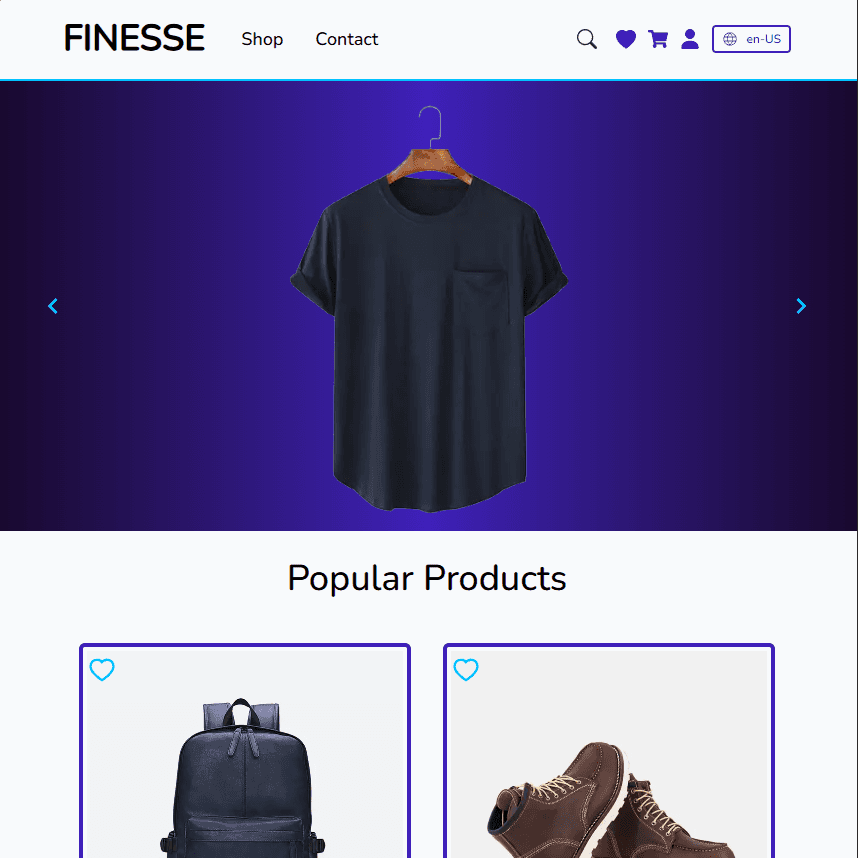Click the globe icon in language selector
Screen dimensions: 858x858
tap(729, 39)
